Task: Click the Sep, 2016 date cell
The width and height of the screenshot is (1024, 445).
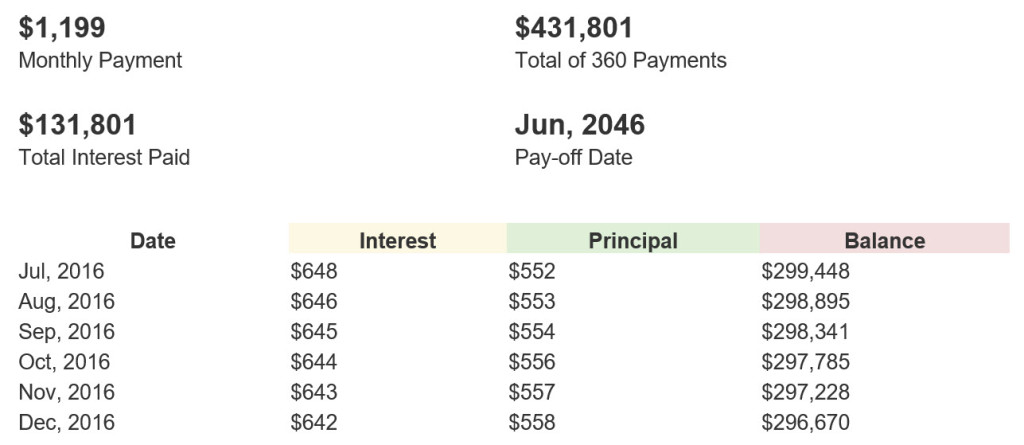Action: click(x=67, y=332)
